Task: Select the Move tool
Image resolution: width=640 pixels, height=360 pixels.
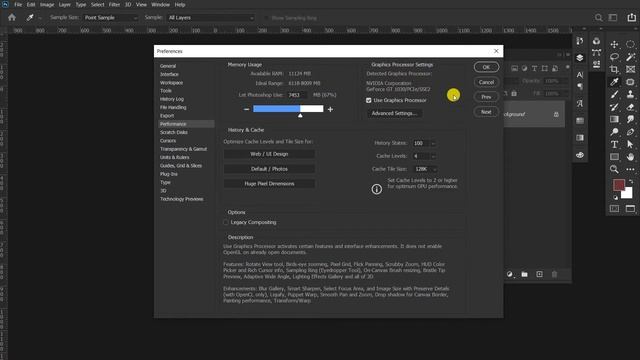Action: (614, 44)
